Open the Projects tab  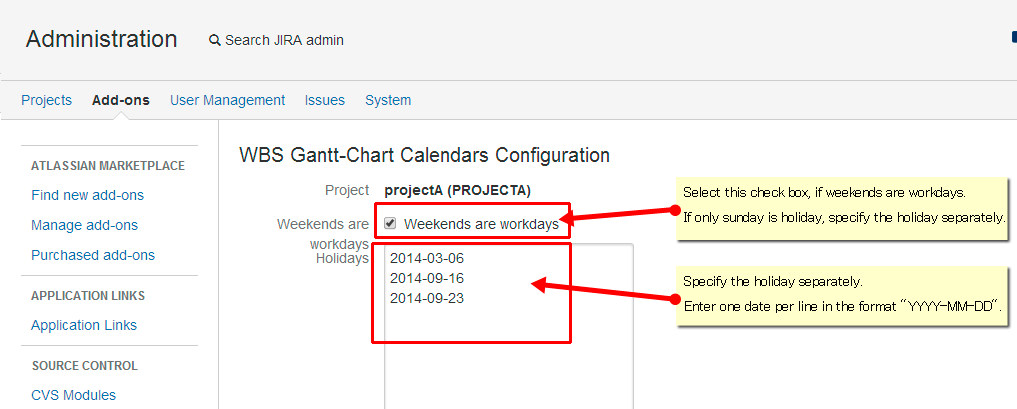(x=46, y=100)
